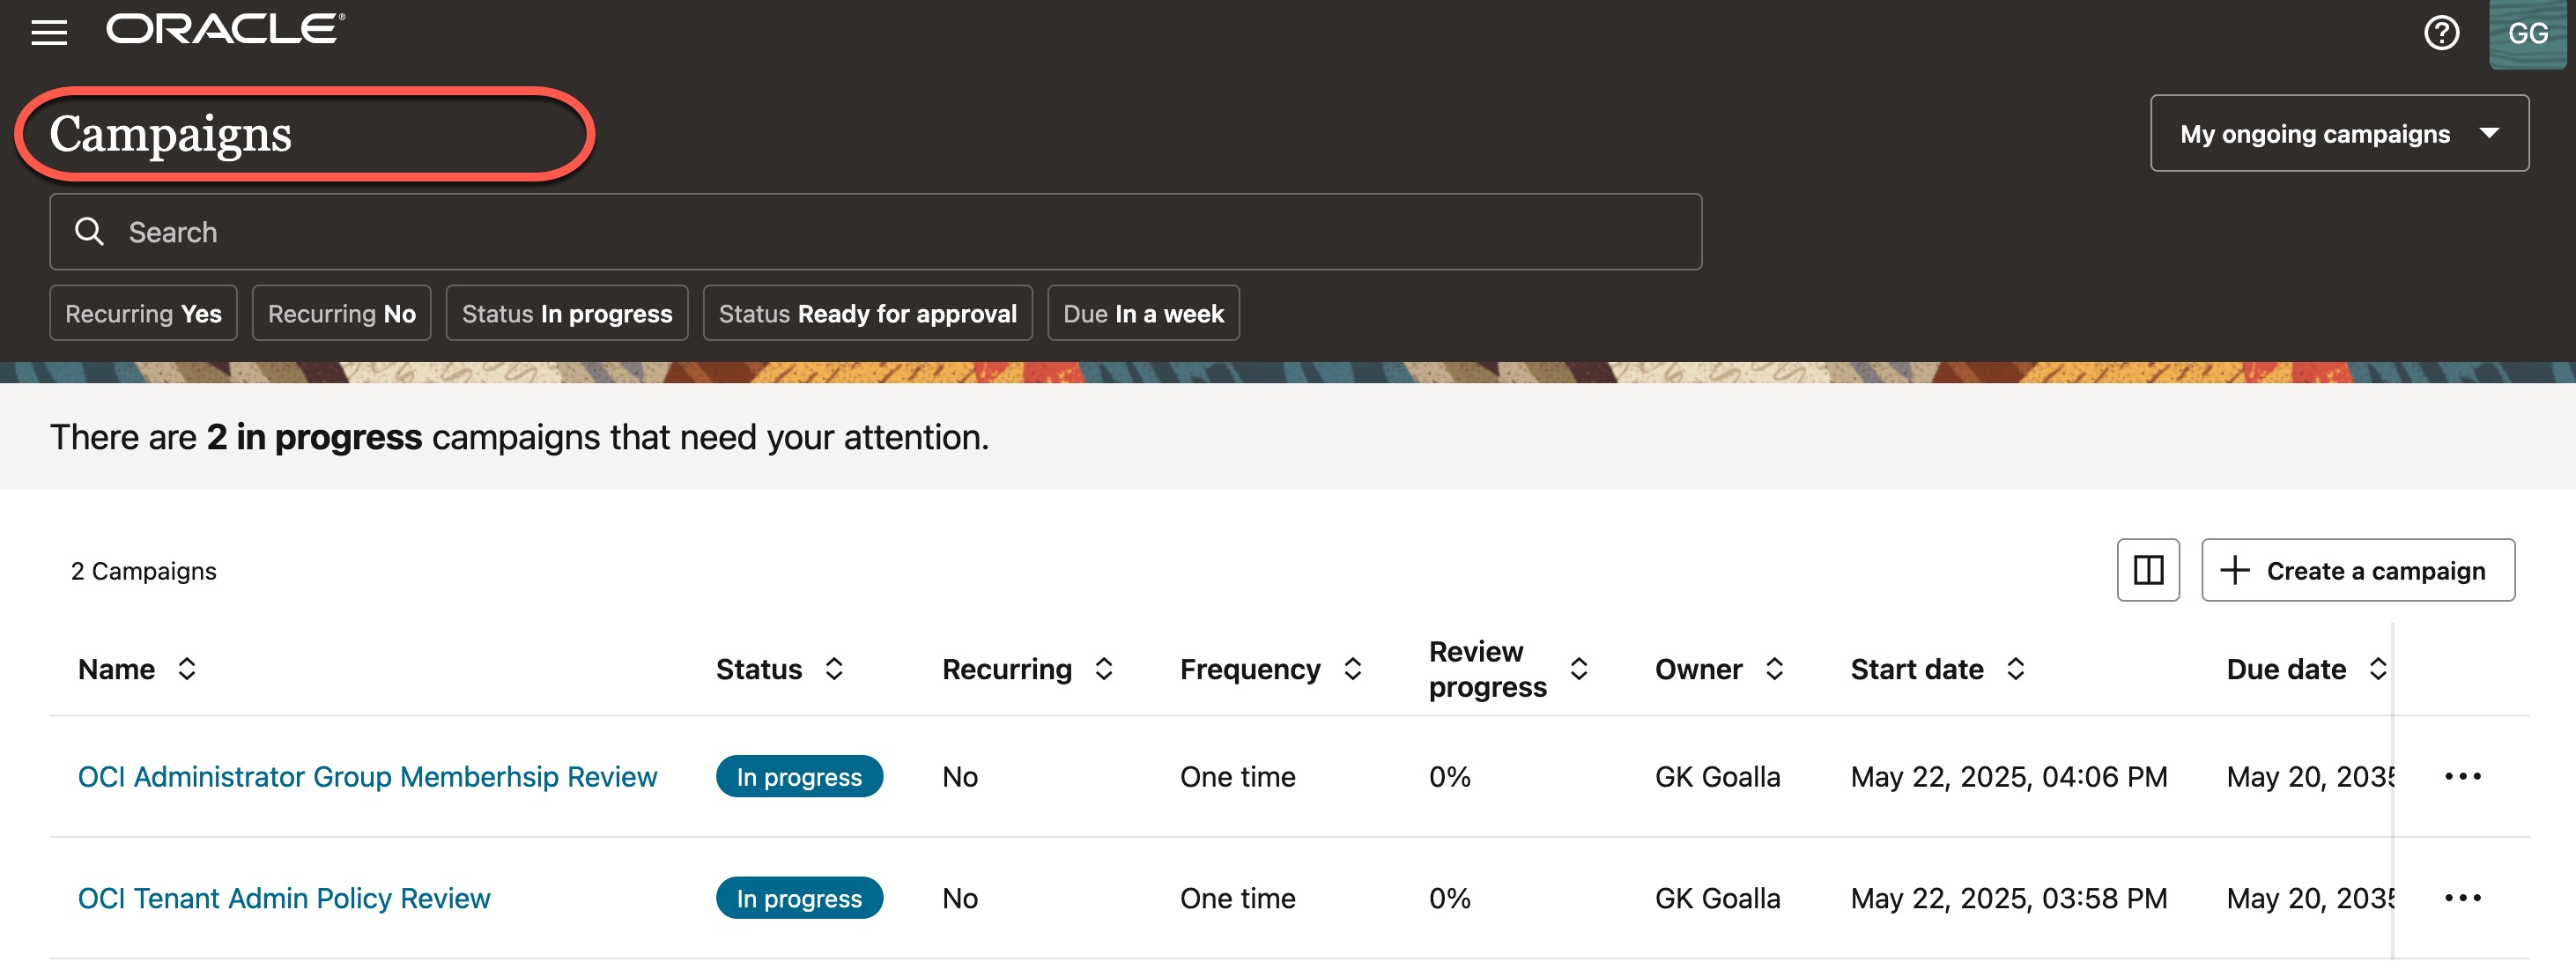Sort campaigns by Due date
Viewport: 2576px width, 962px height.
click(x=2378, y=669)
